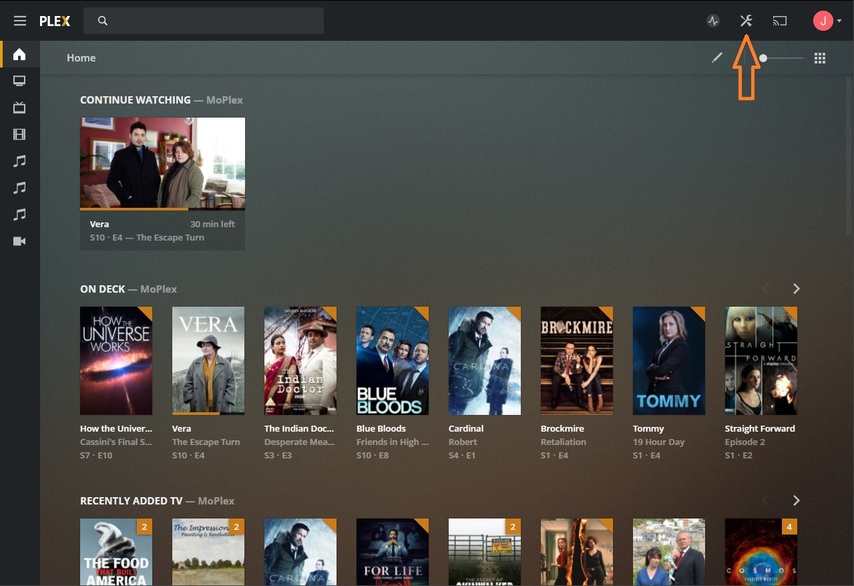Open the Brockmire poster

click(577, 361)
